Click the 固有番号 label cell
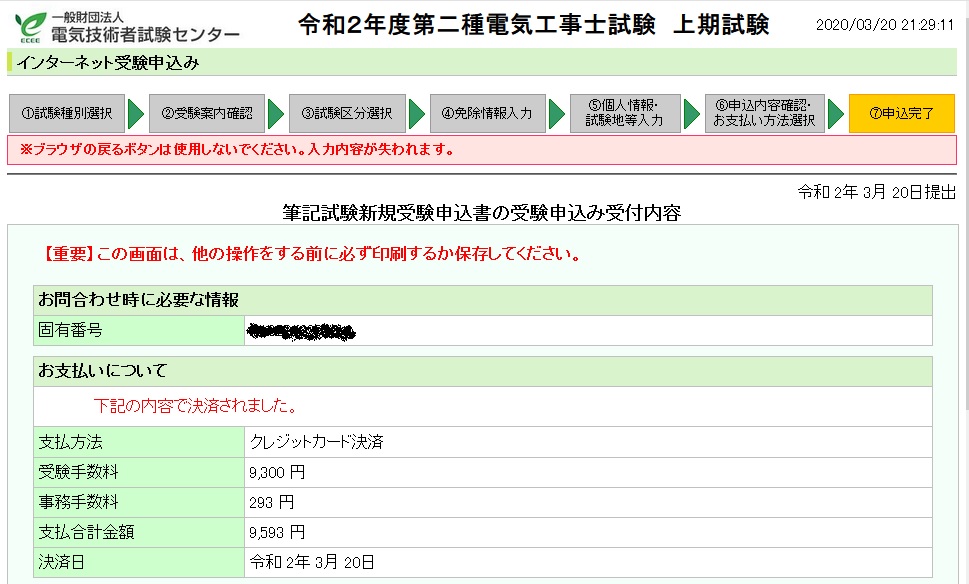This screenshot has height=584, width=969. [x=139, y=331]
